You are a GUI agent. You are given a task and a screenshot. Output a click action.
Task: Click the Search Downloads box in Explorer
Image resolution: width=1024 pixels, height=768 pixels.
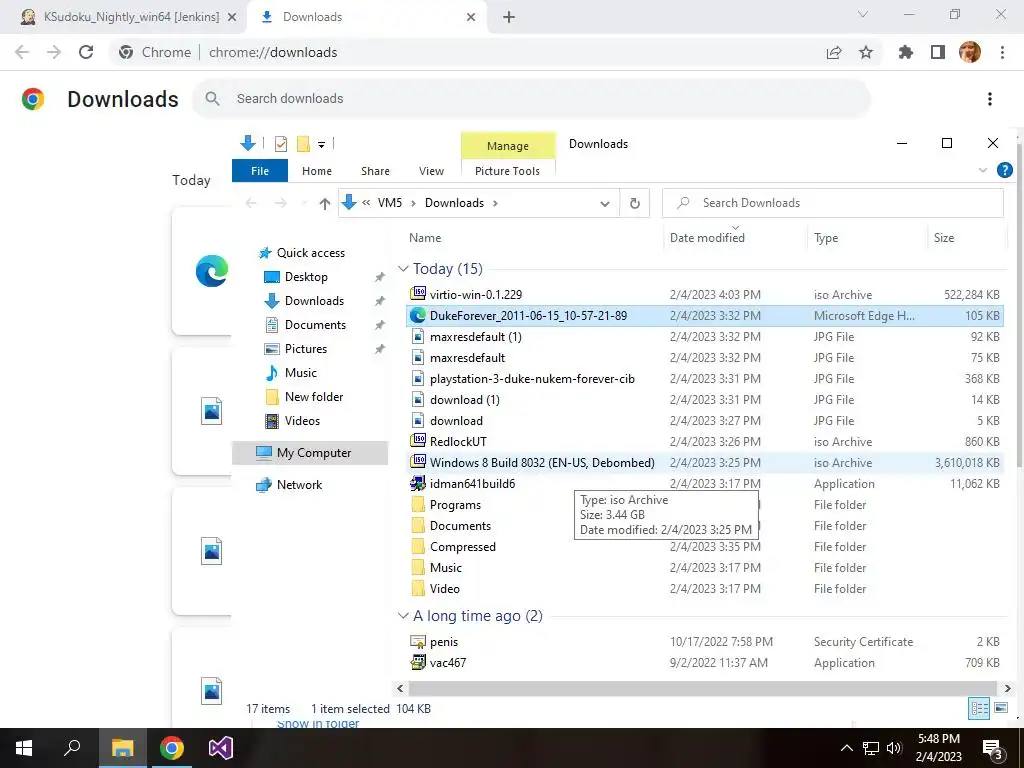pos(833,203)
